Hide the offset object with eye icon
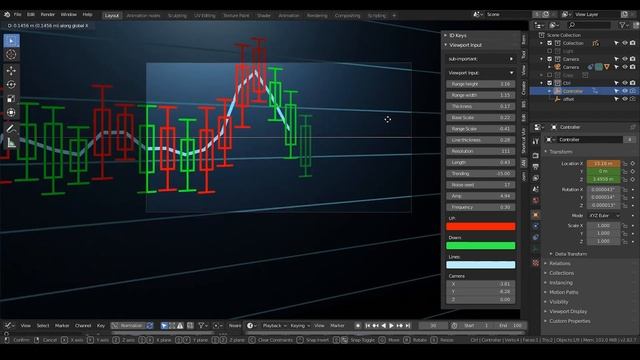The height and width of the screenshot is (360, 640). coord(624,99)
